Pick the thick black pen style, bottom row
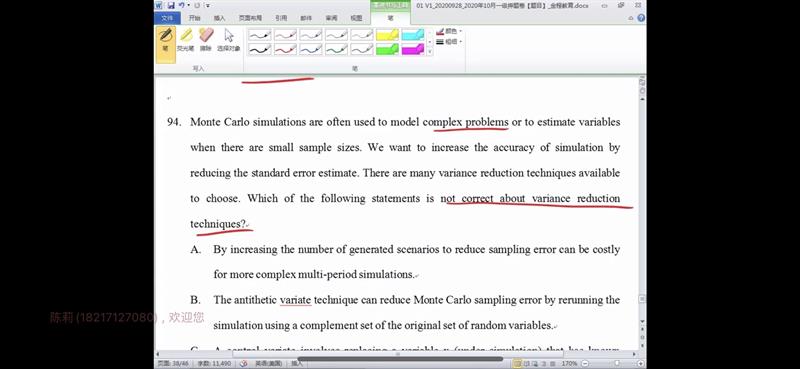 [x=260, y=49]
